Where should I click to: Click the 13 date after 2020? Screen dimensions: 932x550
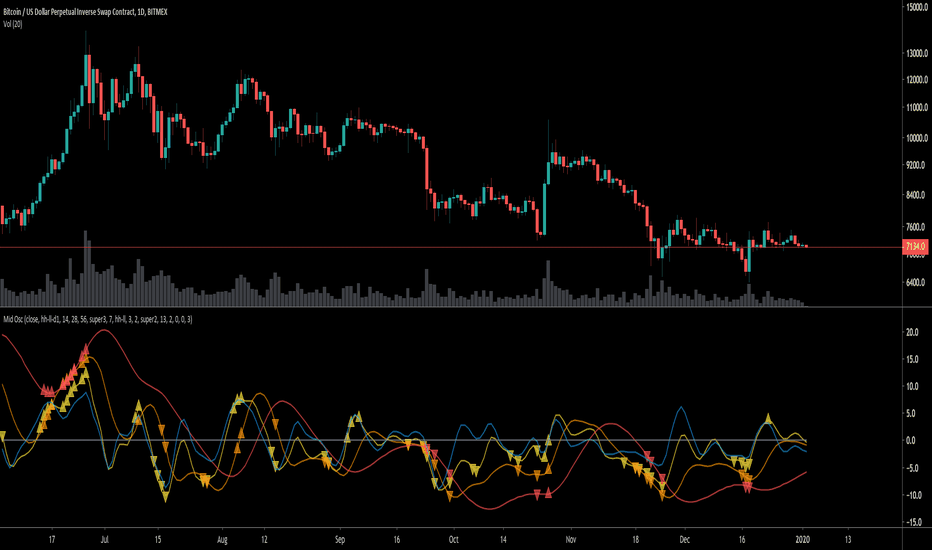click(848, 540)
